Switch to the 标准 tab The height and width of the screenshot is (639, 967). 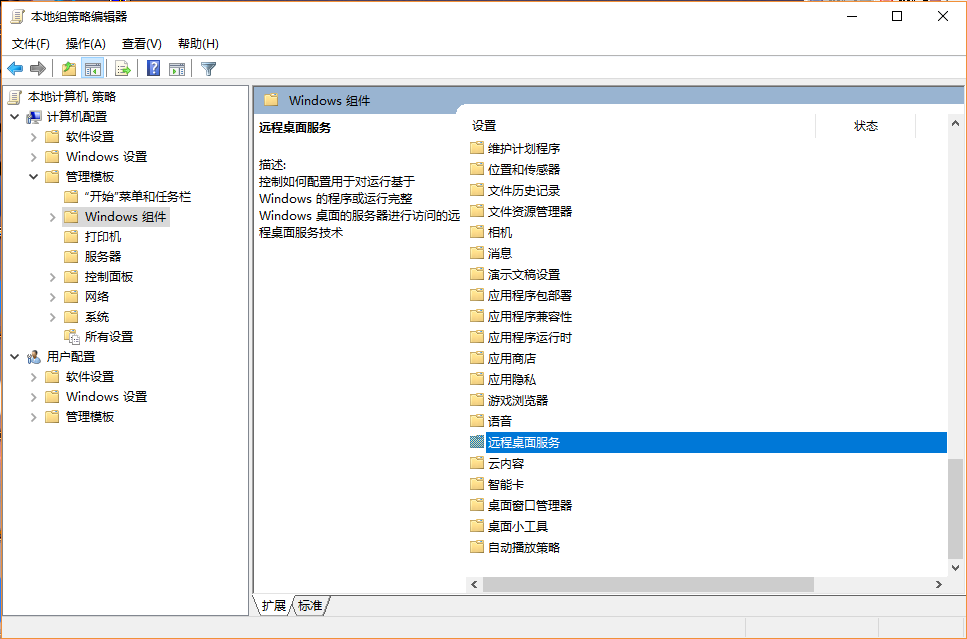310,606
